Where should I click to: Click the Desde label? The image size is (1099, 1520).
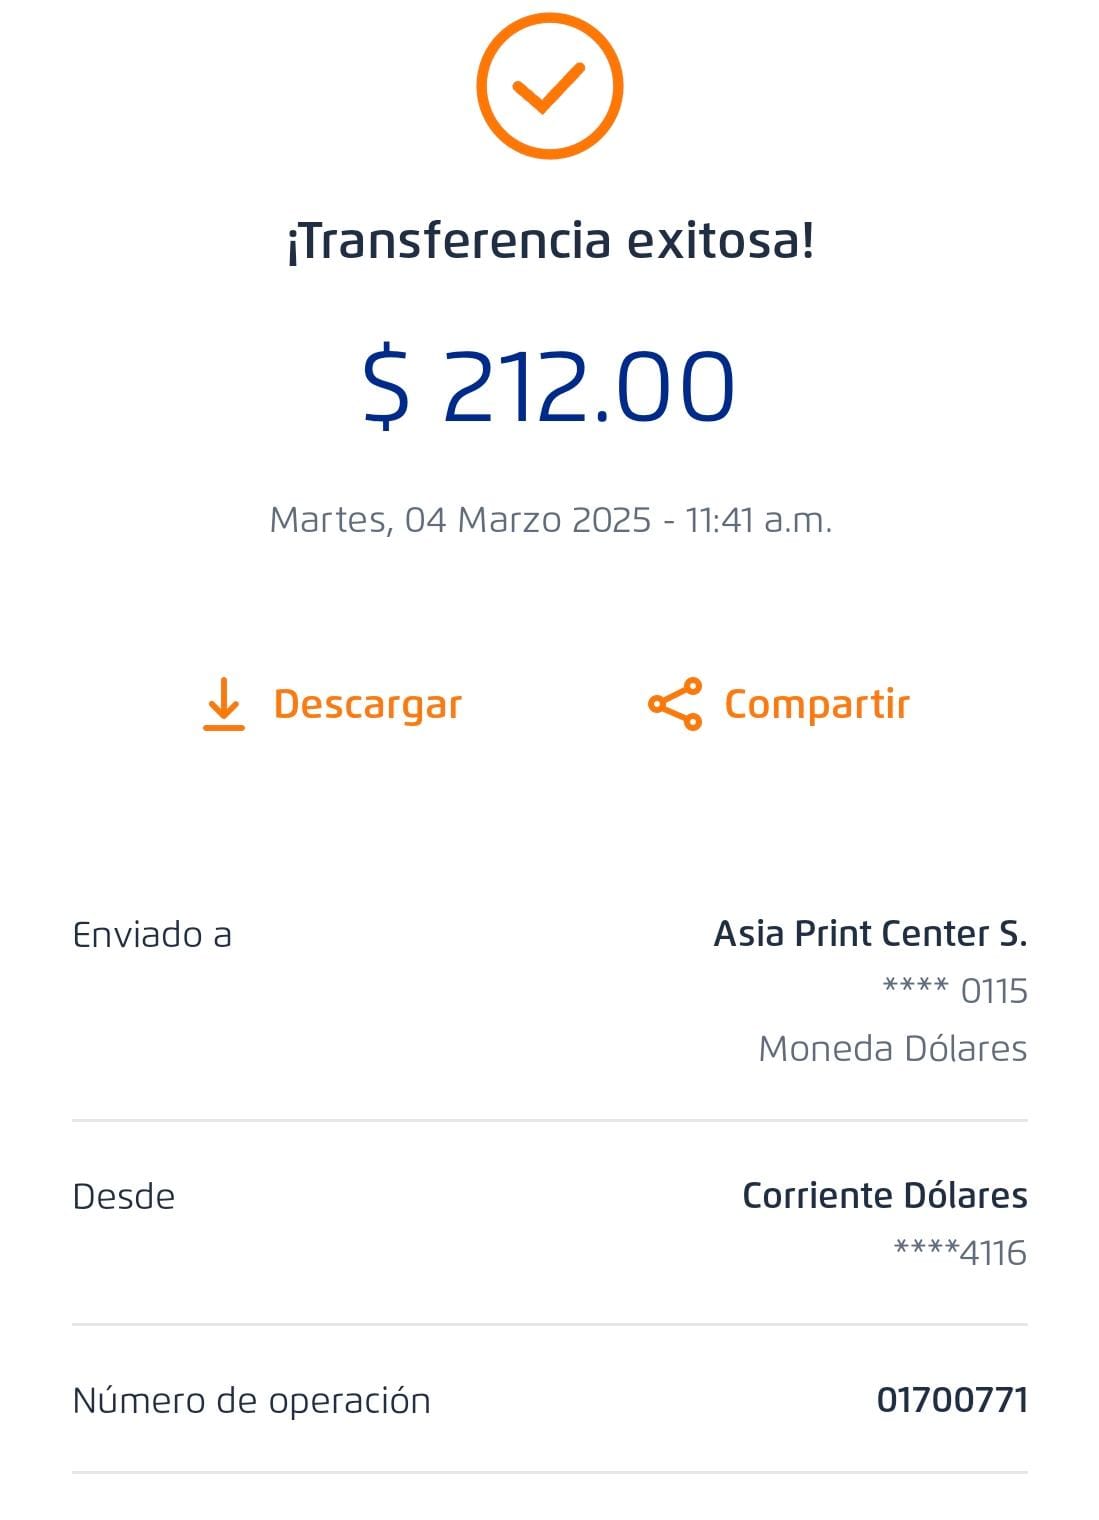pyautogui.click(x=124, y=1196)
